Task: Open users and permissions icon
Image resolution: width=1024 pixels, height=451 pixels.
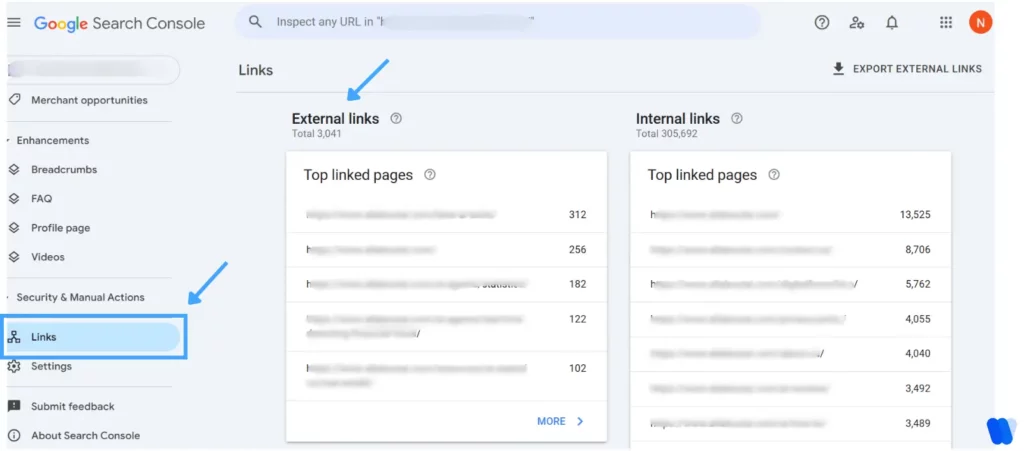Action: click(857, 23)
